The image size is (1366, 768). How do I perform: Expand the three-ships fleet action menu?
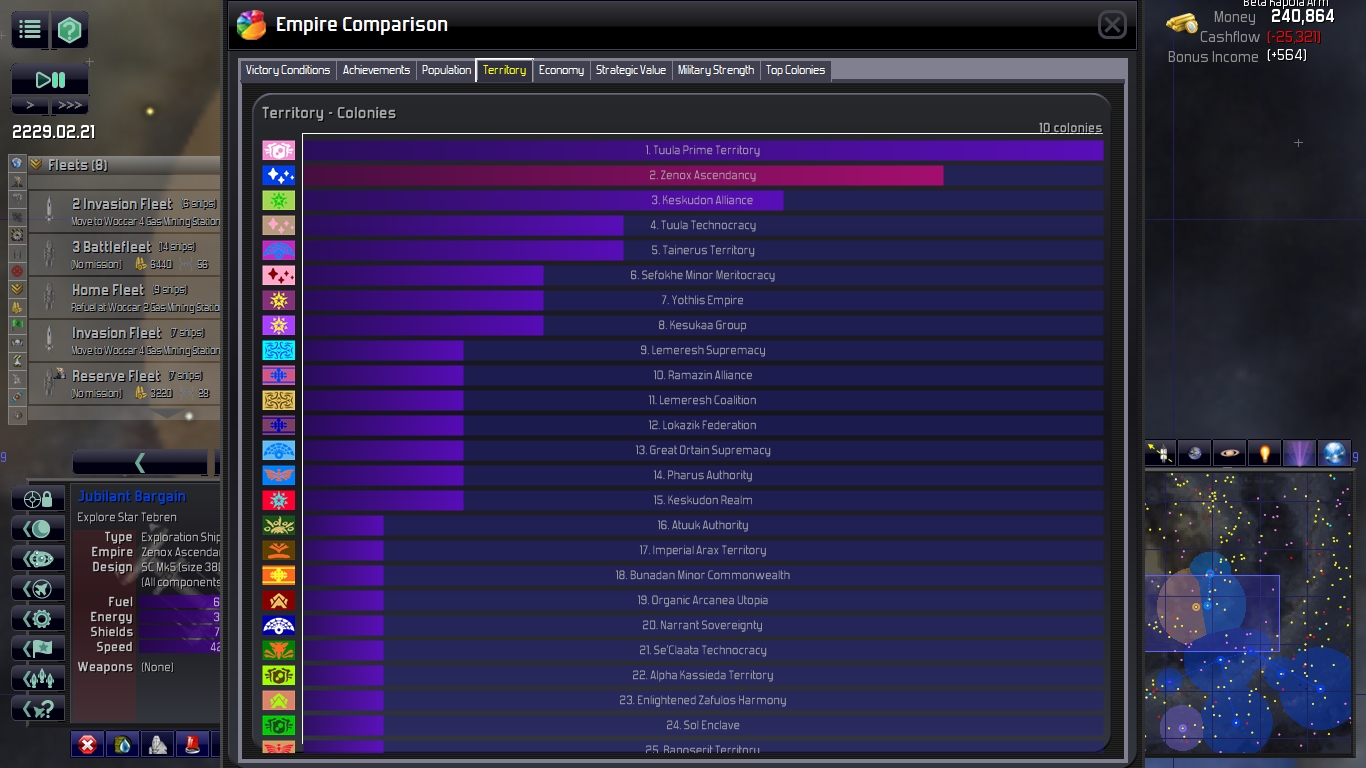tap(38, 679)
